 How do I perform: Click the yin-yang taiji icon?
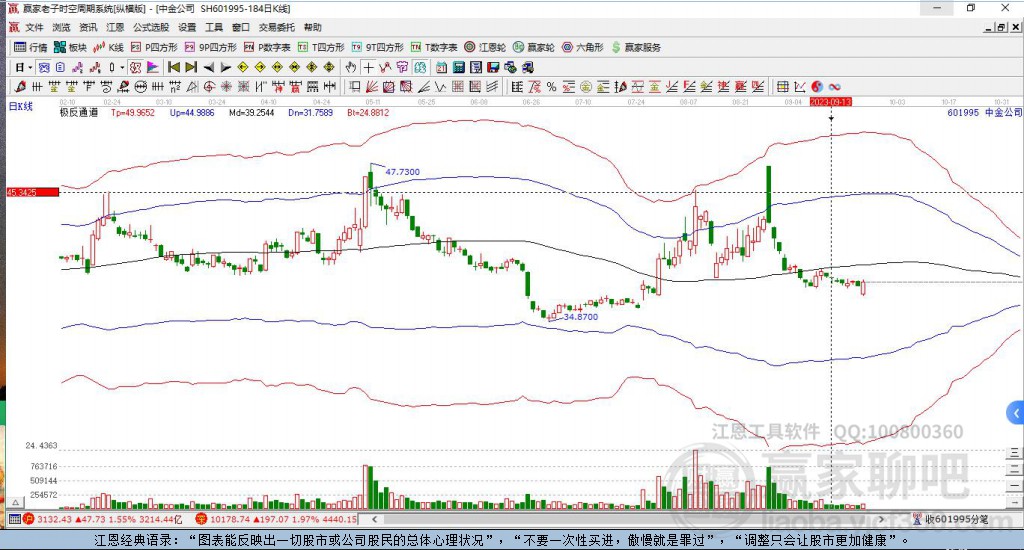point(817,86)
